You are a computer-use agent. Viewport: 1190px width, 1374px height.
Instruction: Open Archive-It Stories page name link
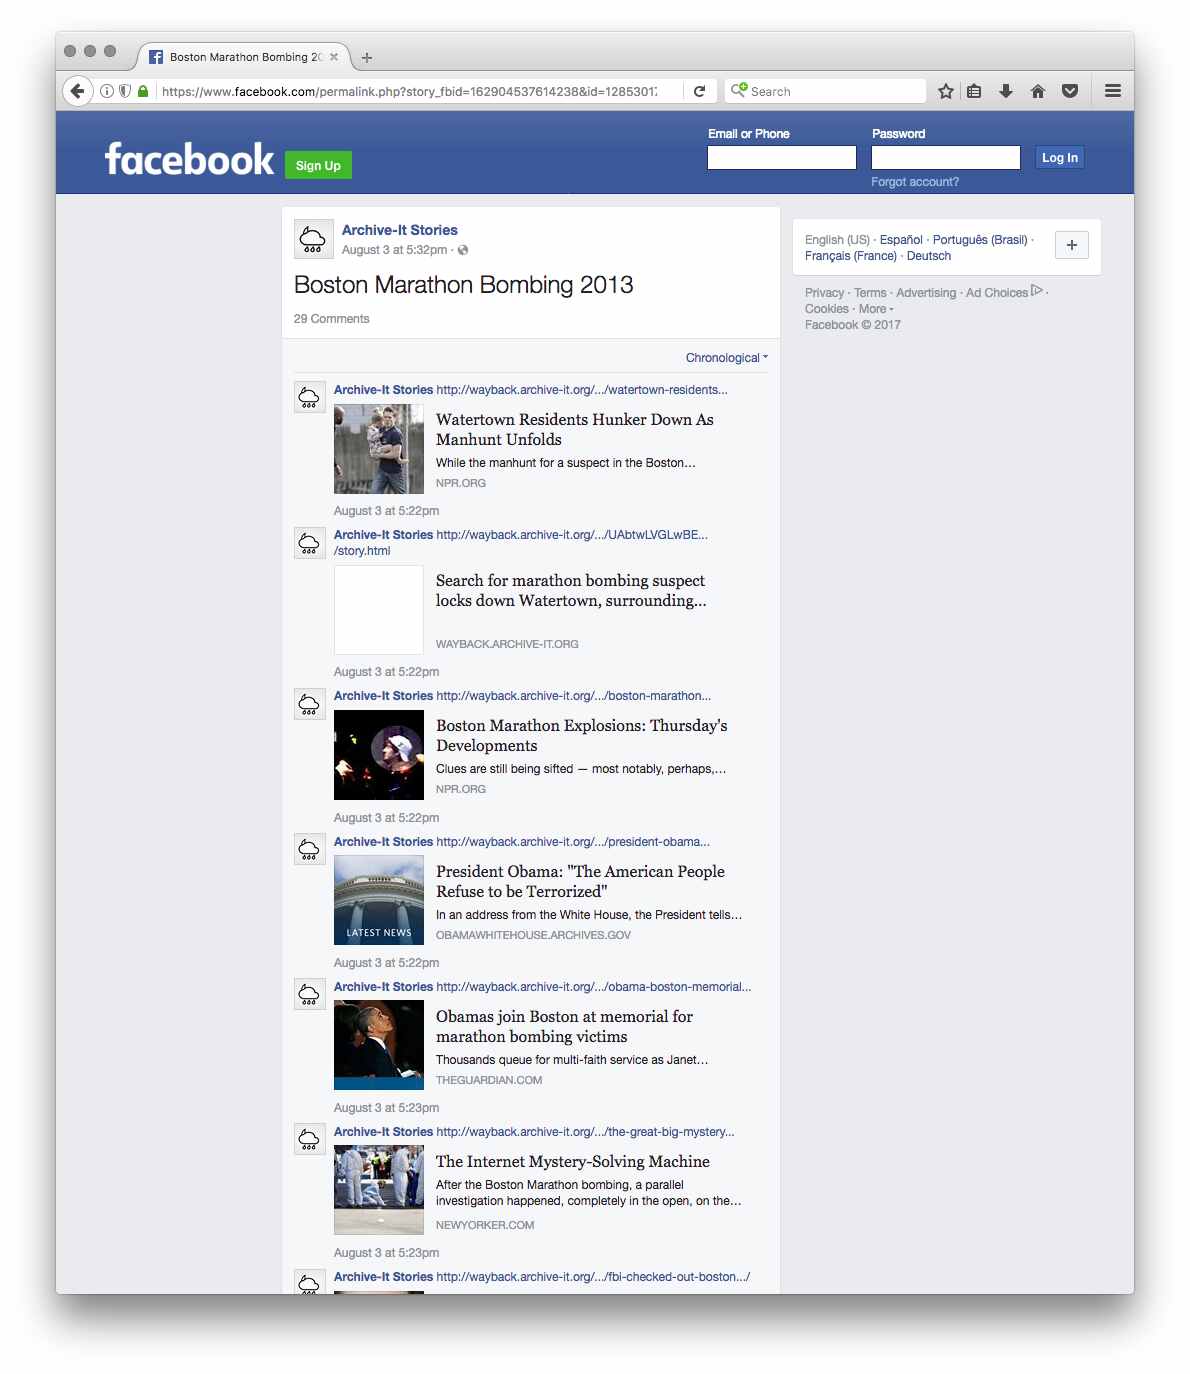(x=400, y=230)
